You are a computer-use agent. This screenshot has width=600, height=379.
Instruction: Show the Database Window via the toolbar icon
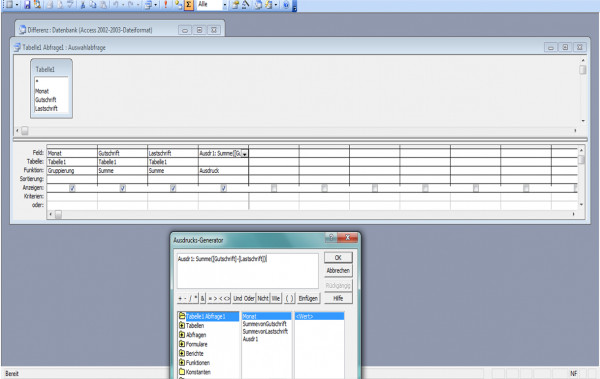click(x=259, y=5)
